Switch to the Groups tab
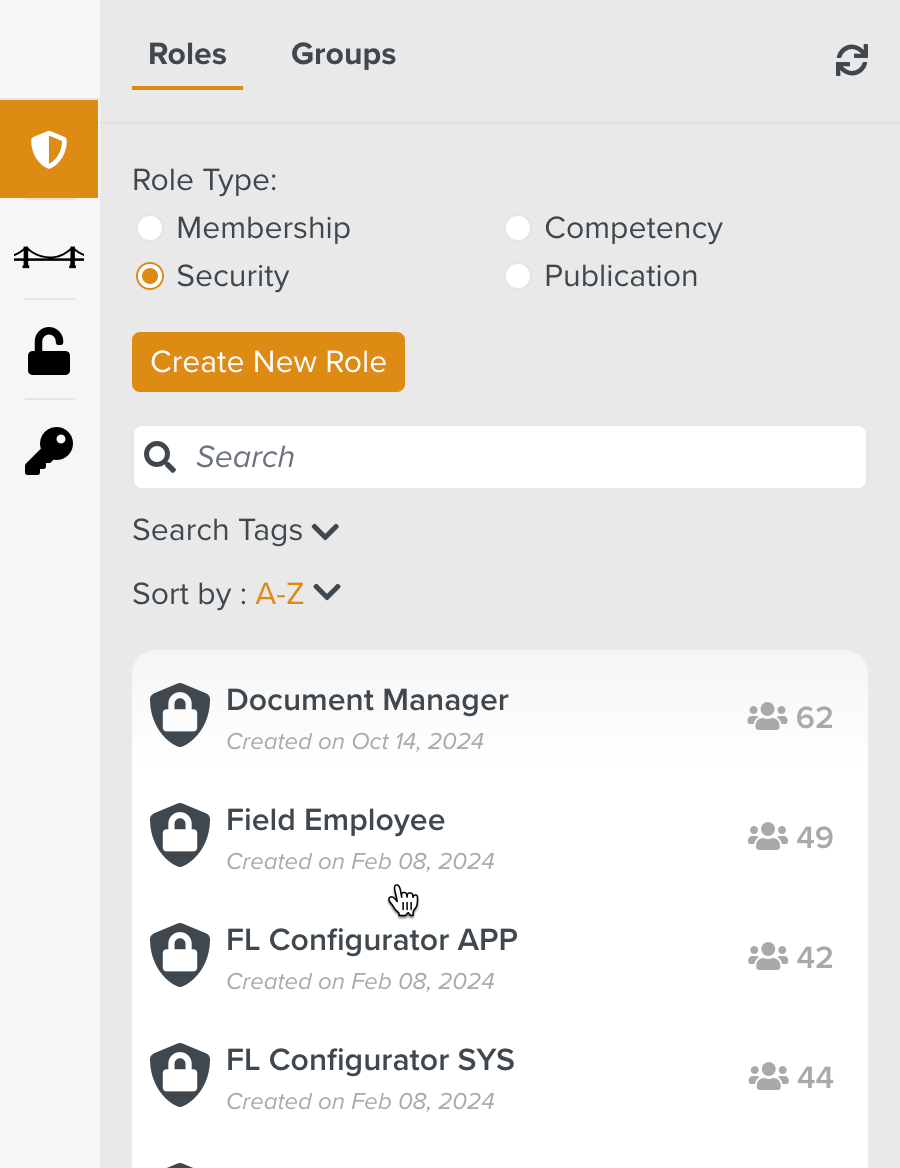This screenshot has height=1168, width=900. coord(343,54)
